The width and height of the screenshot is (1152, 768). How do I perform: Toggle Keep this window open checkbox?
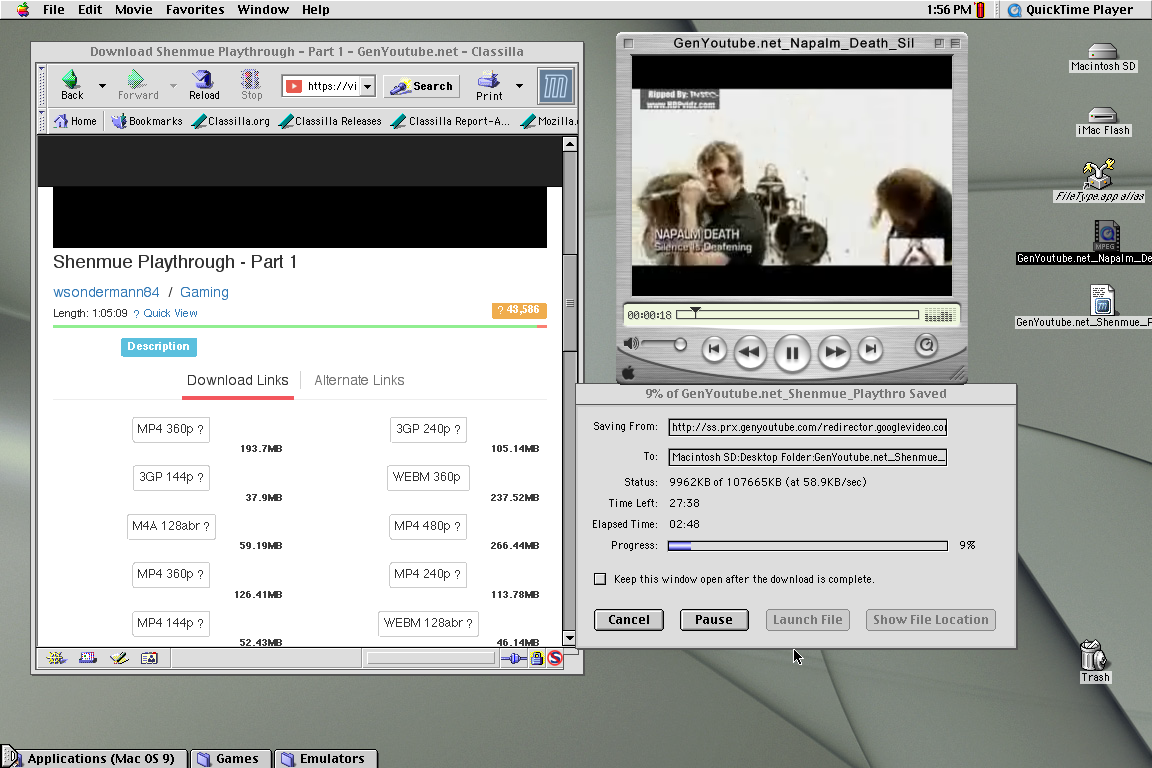(600, 579)
